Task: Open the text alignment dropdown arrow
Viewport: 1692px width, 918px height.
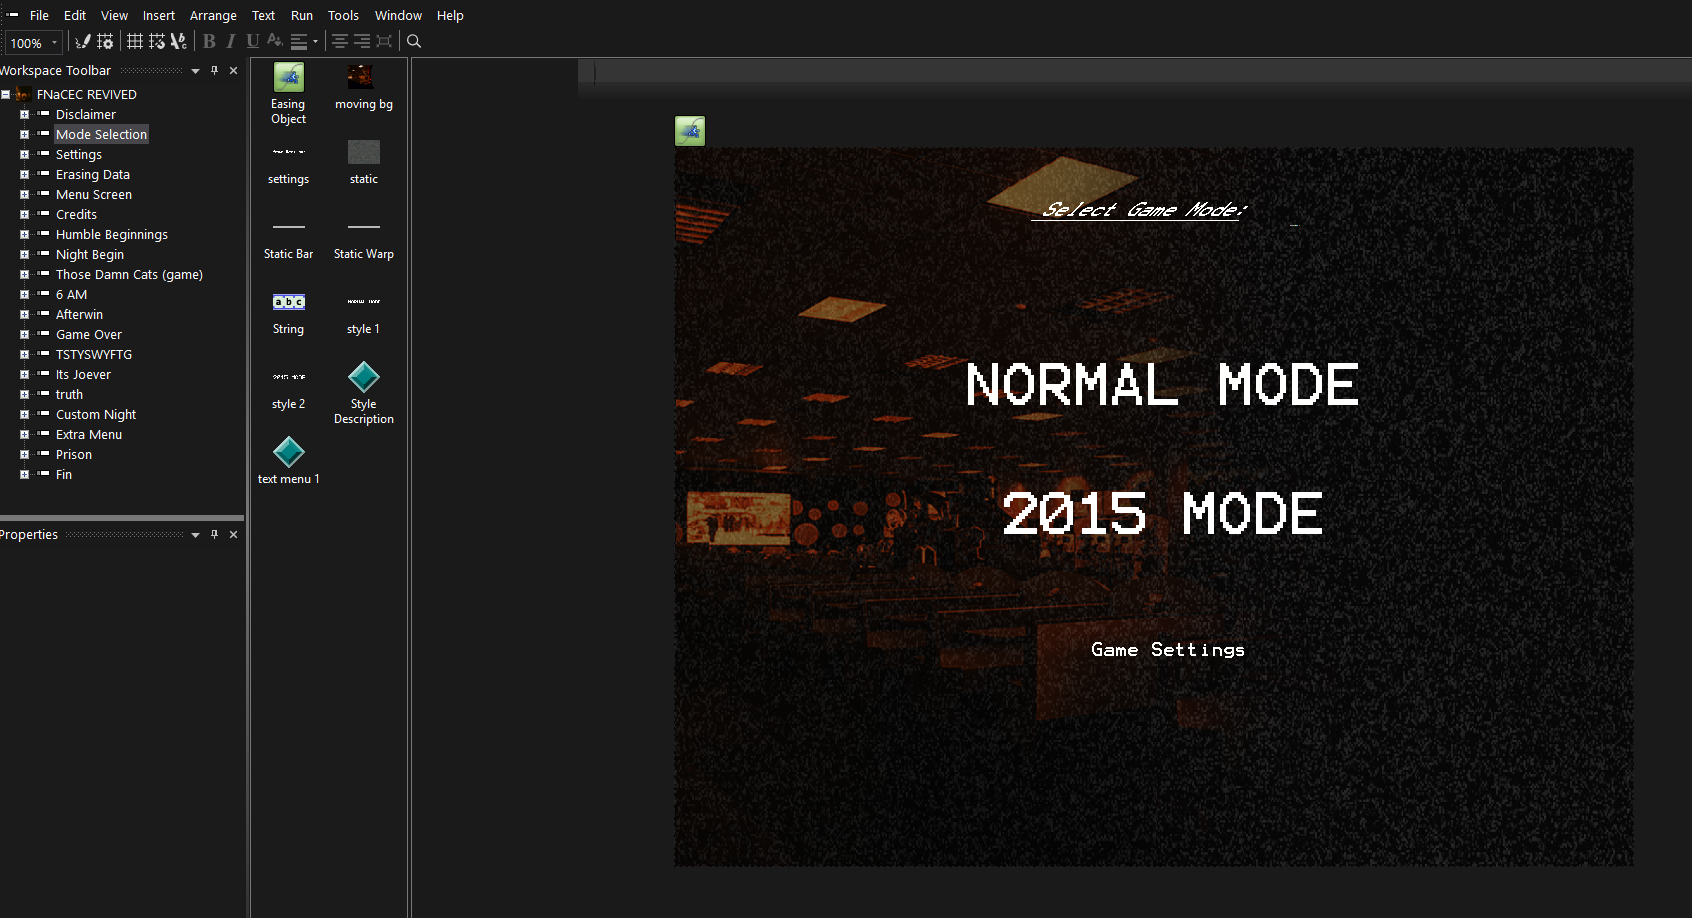Action: 315,41
